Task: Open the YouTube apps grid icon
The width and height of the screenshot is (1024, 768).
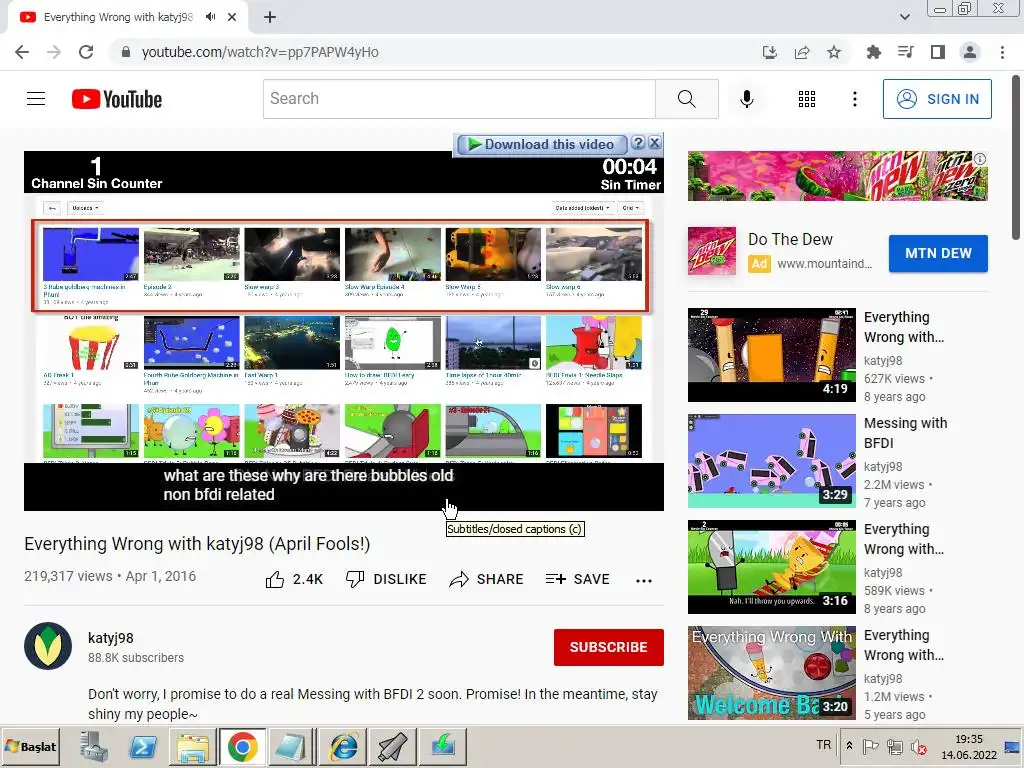Action: pos(807,99)
